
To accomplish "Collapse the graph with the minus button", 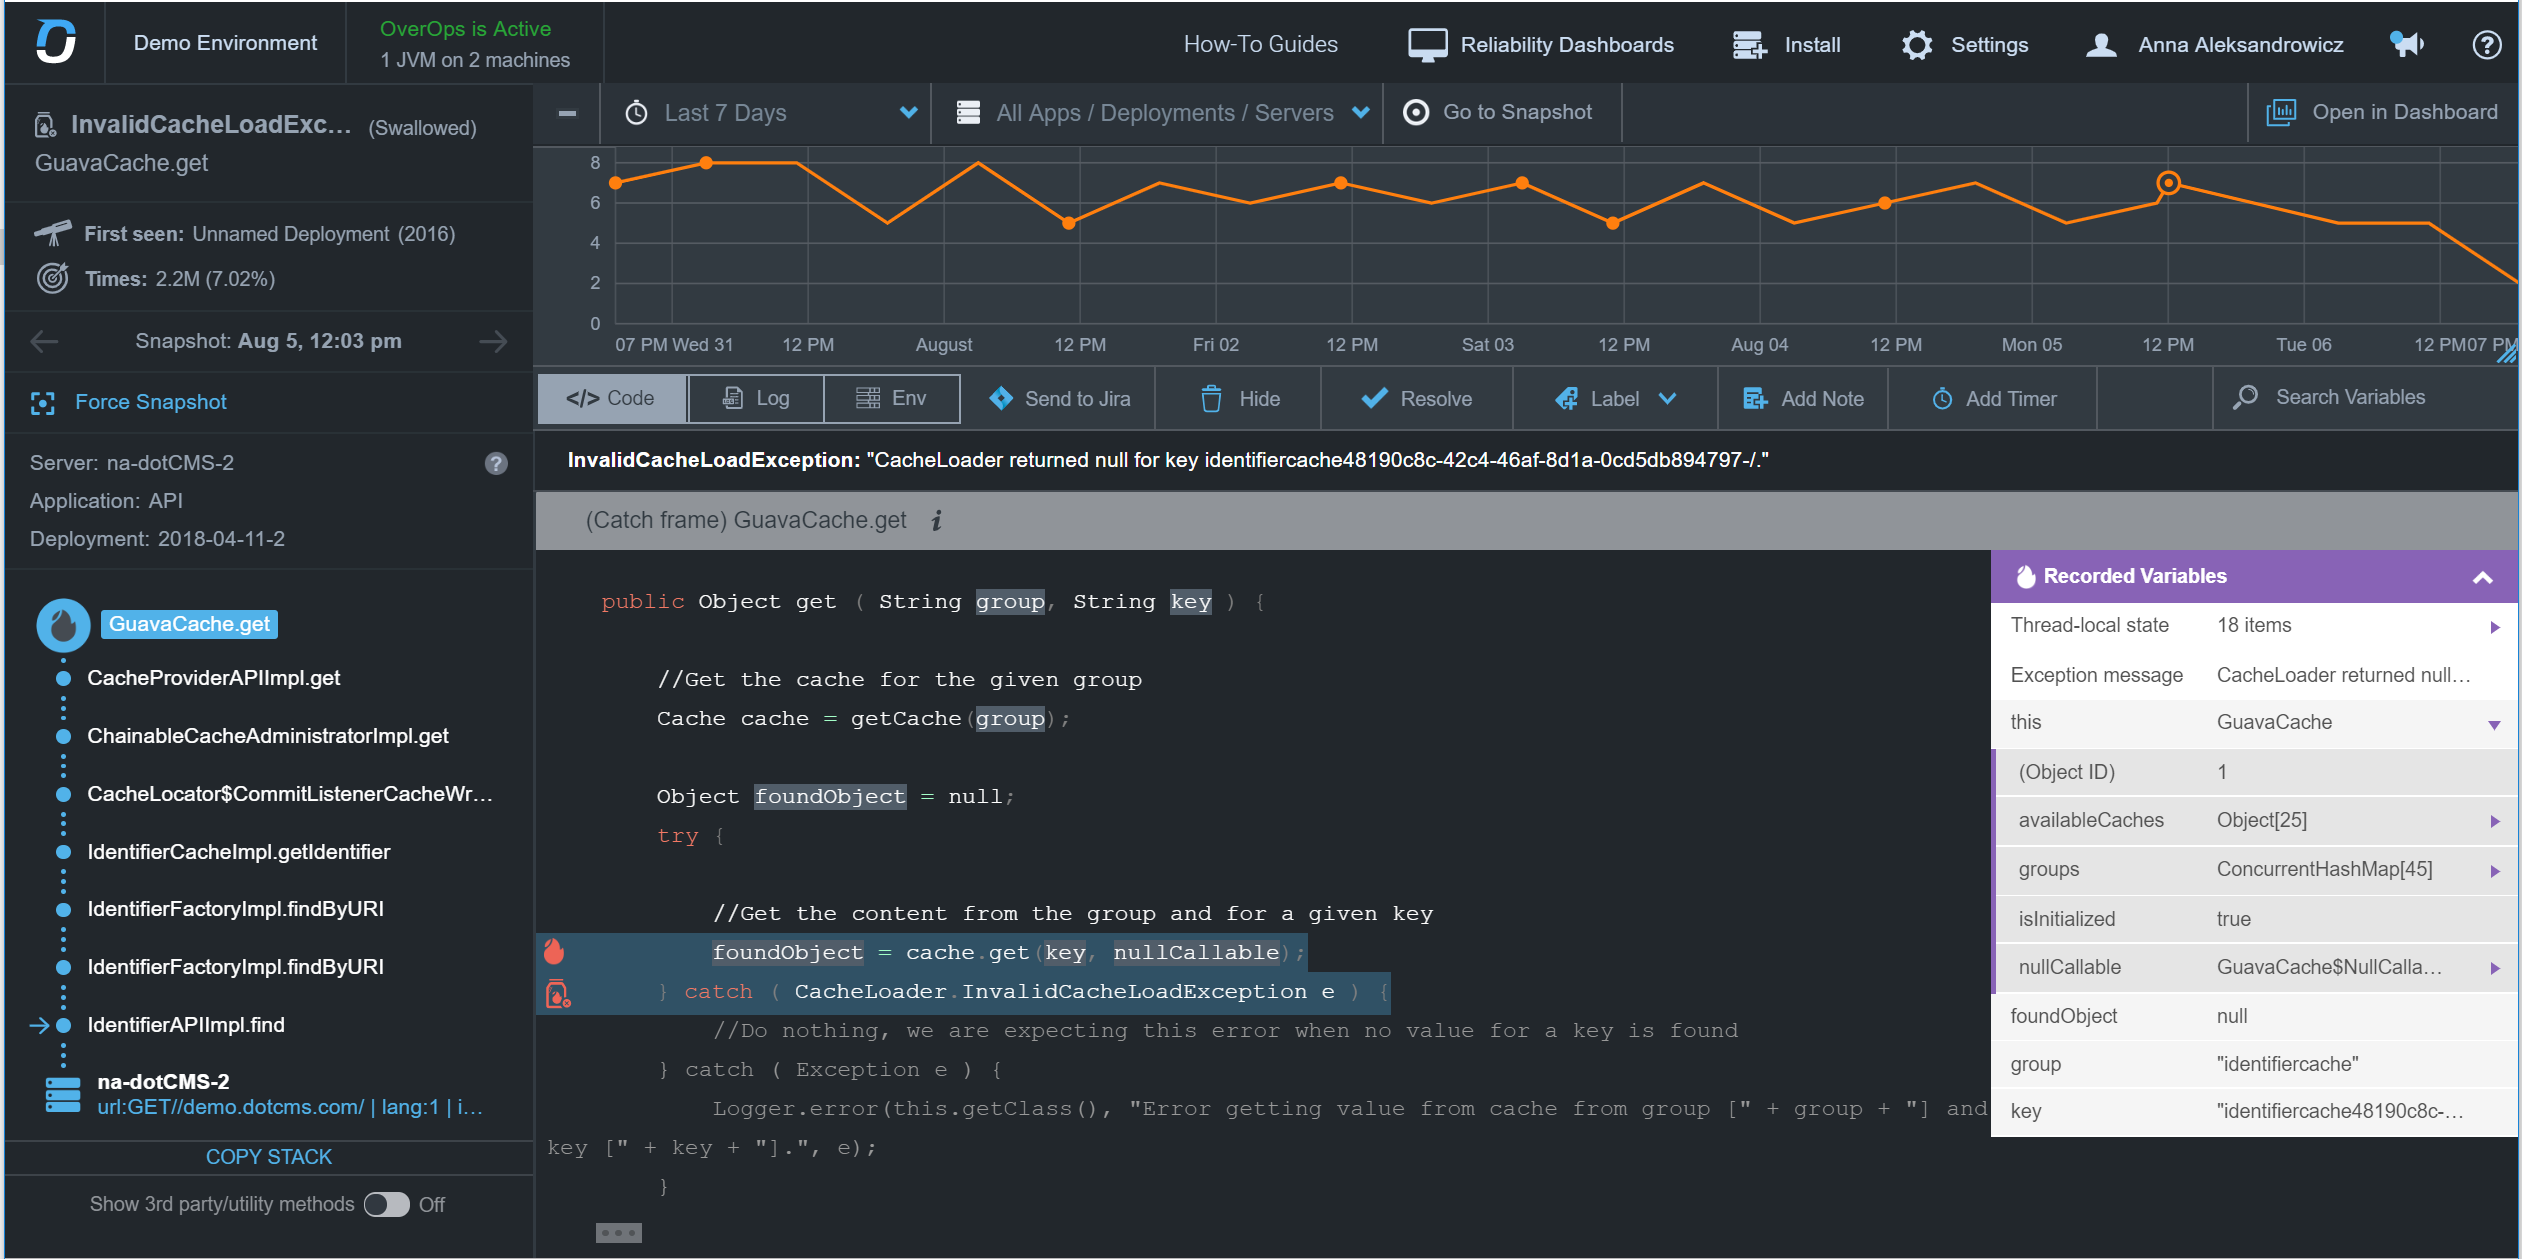I will point(567,113).
